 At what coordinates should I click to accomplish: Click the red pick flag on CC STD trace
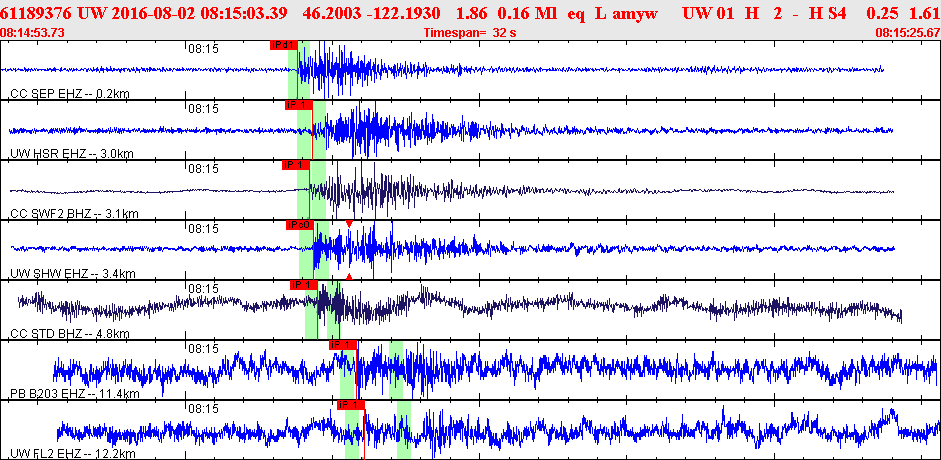point(303,285)
